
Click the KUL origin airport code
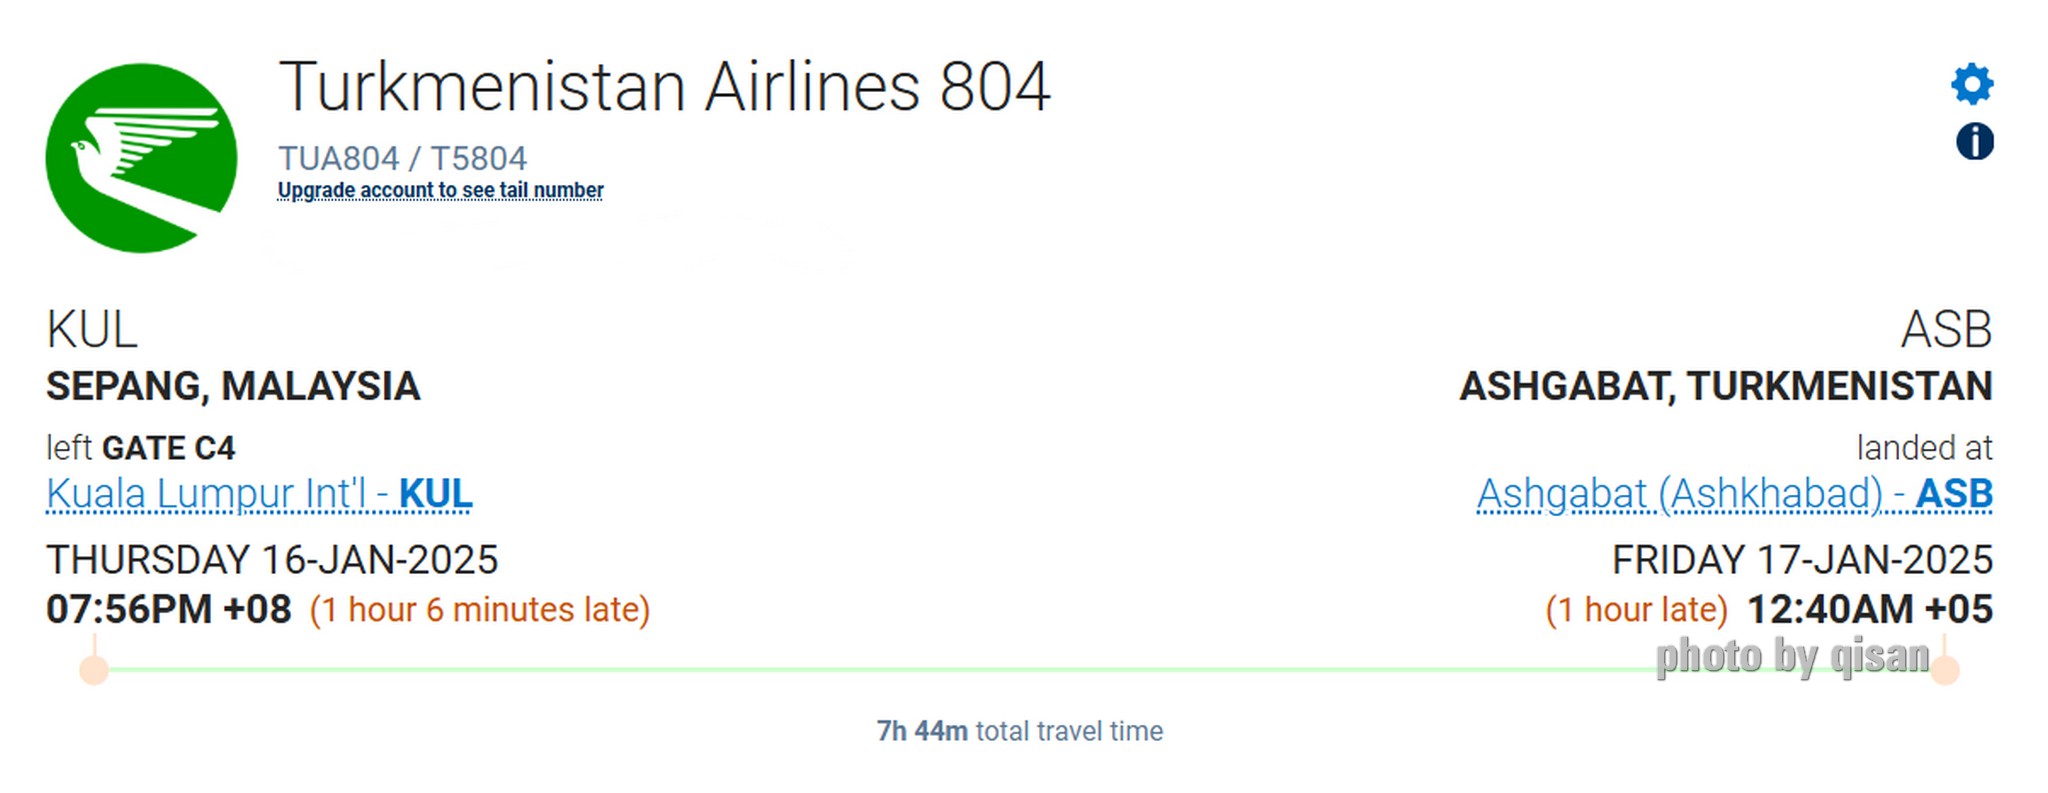(x=92, y=330)
